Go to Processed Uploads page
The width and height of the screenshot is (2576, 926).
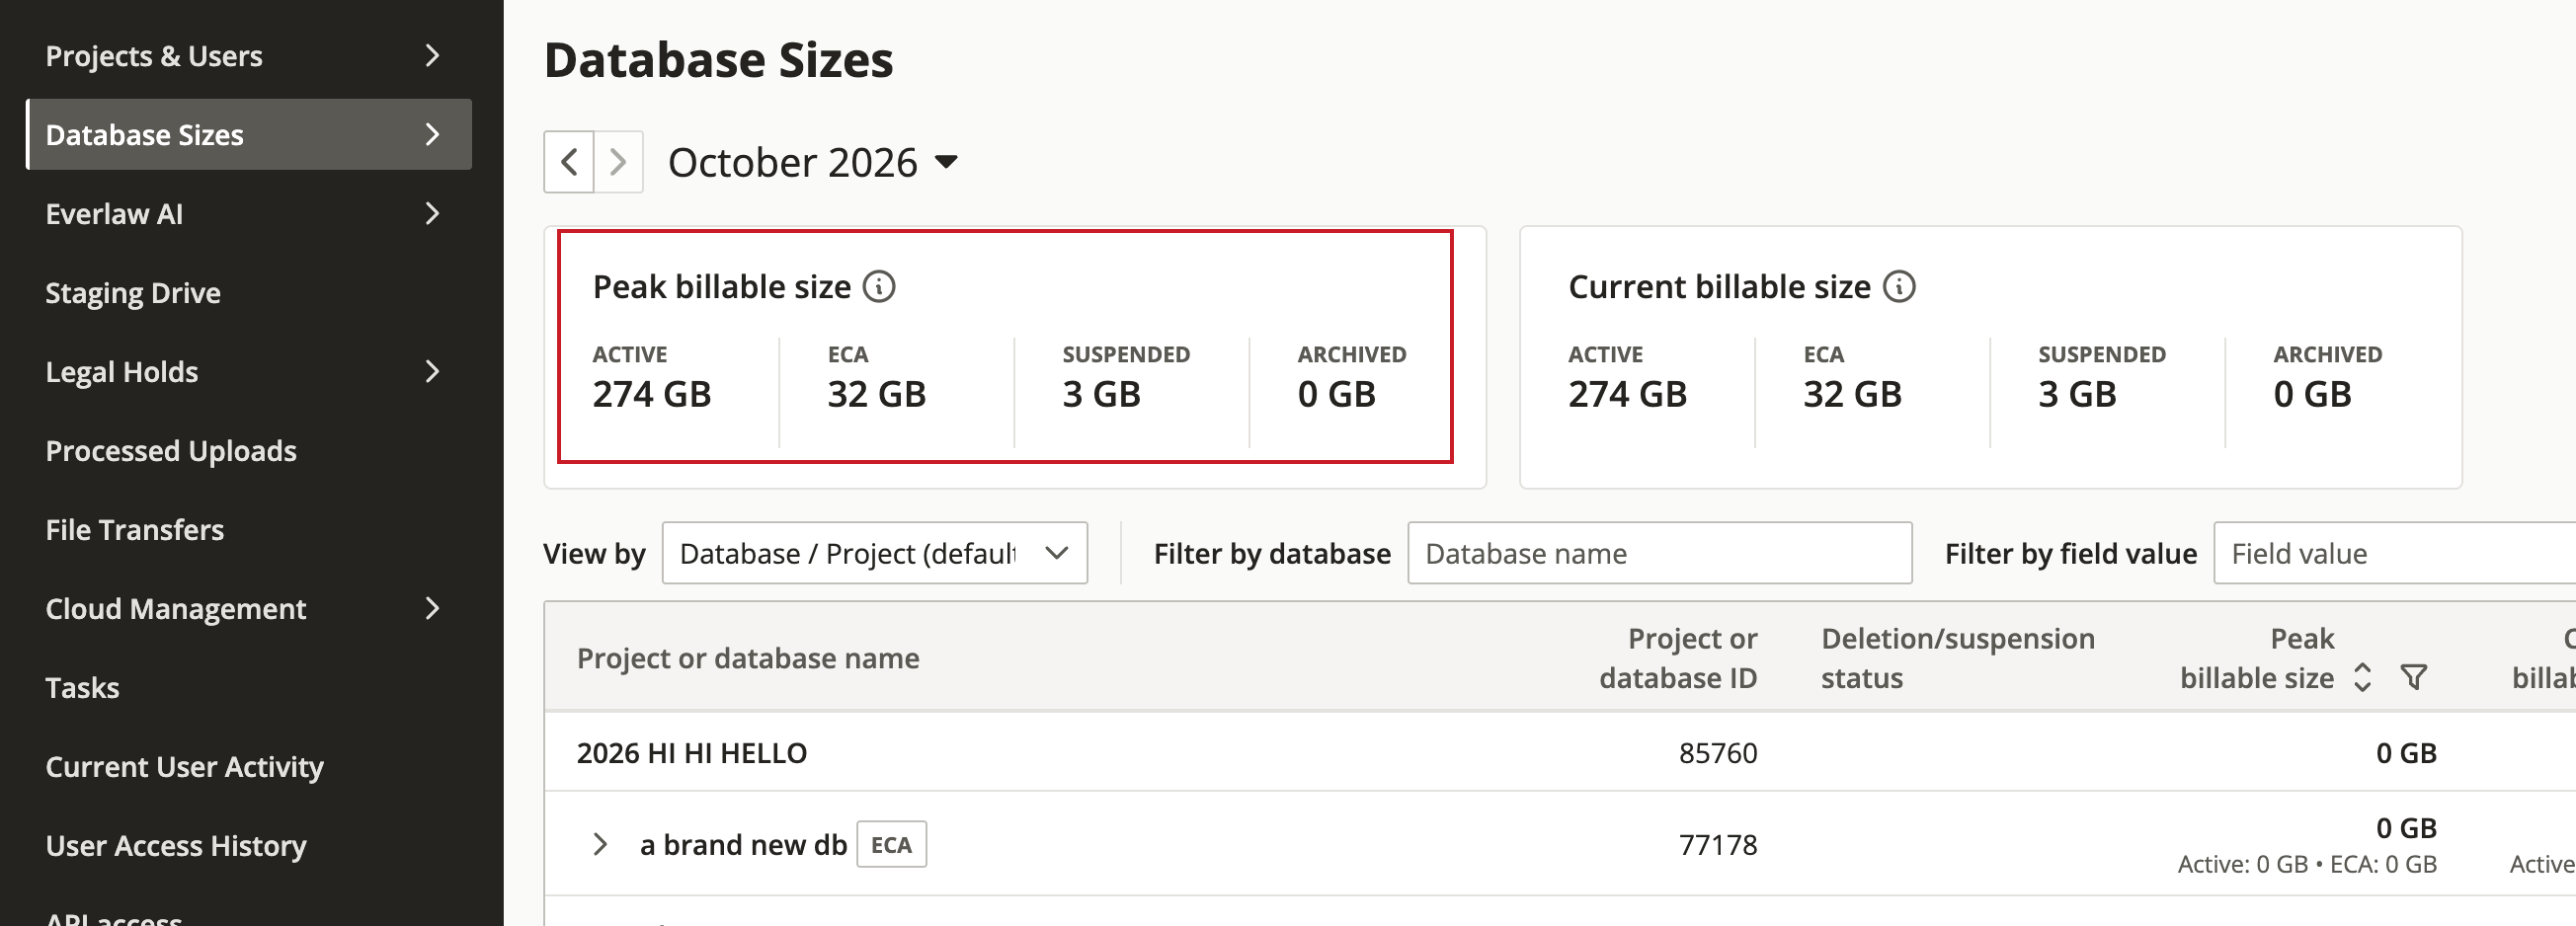pos(248,451)
